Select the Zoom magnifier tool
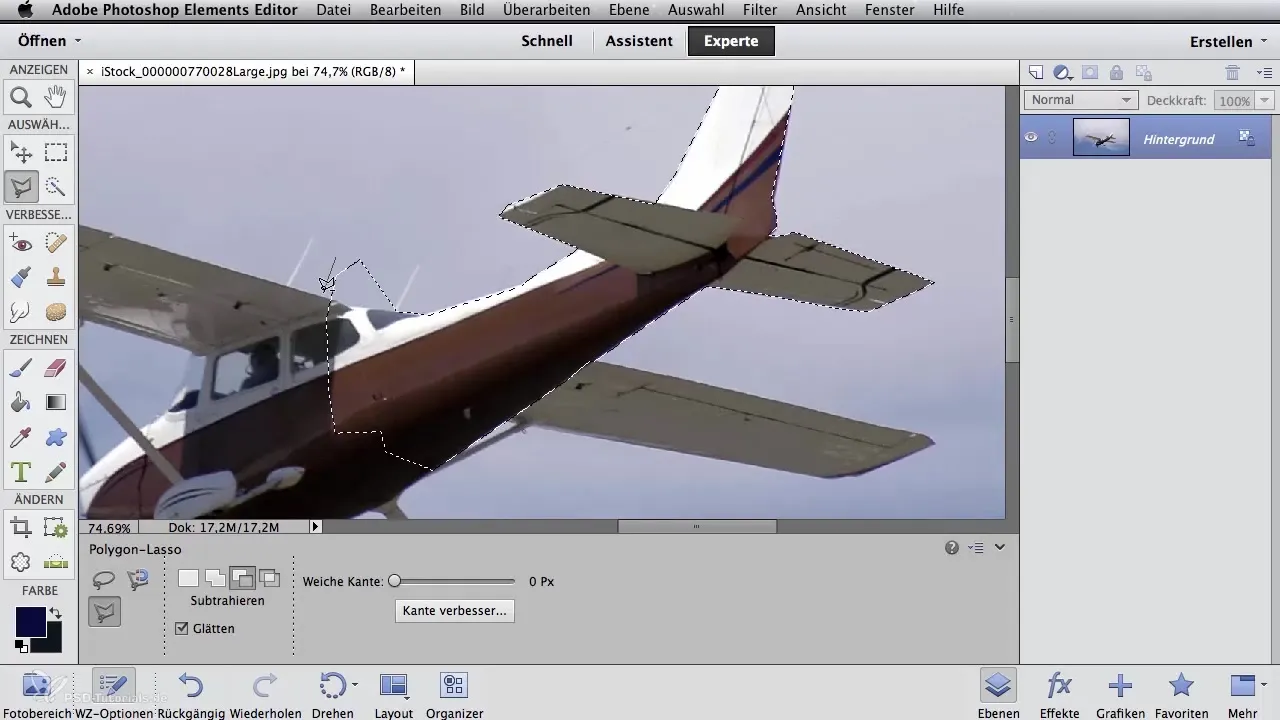Image resolution: width=1280 pixels, height=720 pixels. point(20,97)
